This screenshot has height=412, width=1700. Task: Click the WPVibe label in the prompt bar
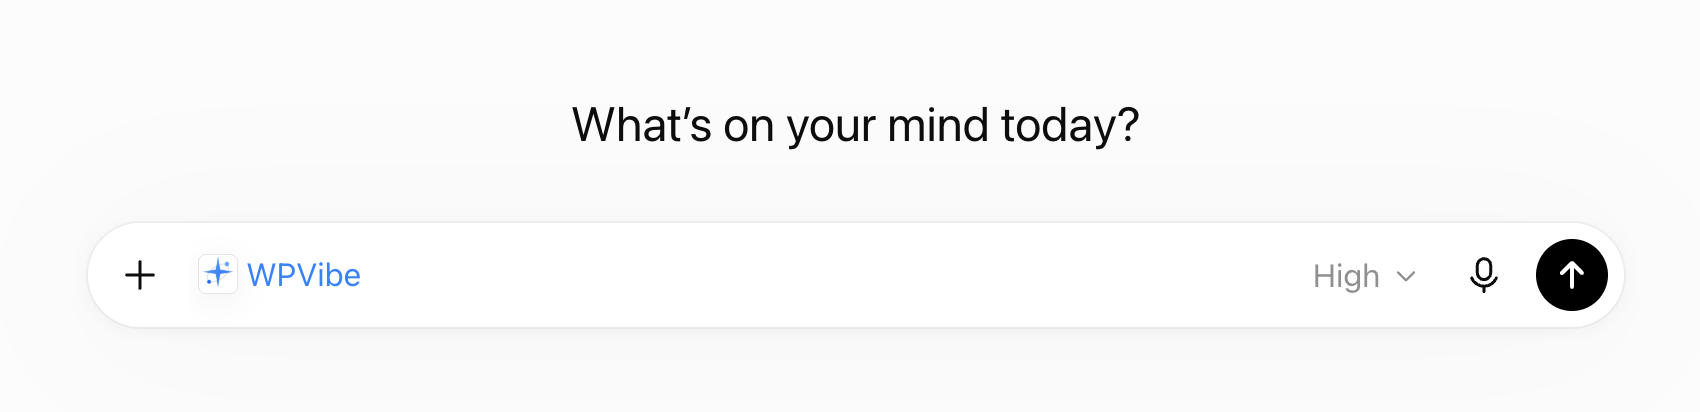pyautogui.click(x=304, y=275)
